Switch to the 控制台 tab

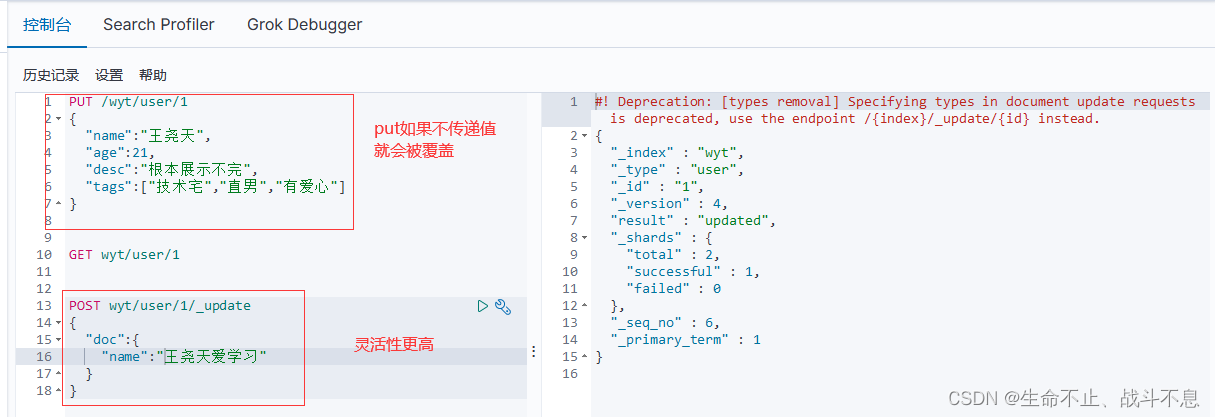tap(47, 24)
